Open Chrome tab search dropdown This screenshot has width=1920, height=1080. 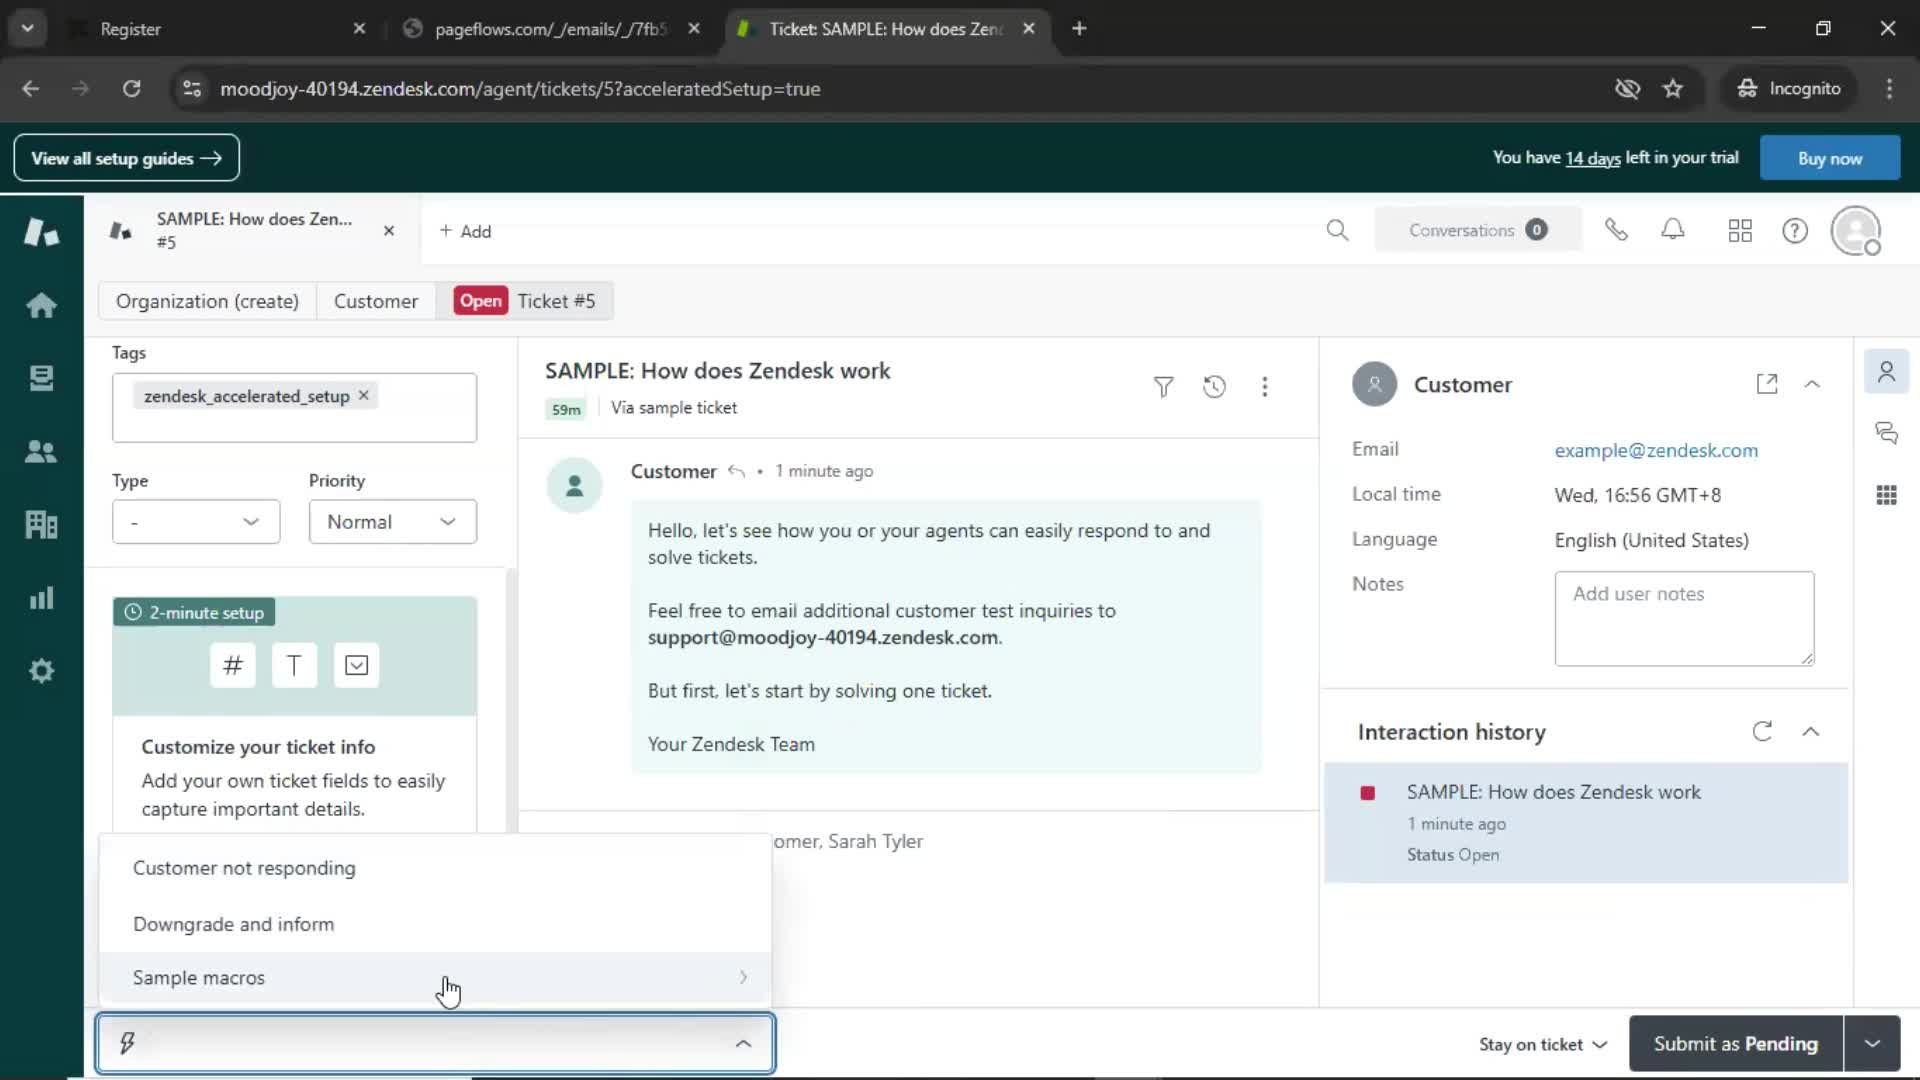tap(28, 29)
